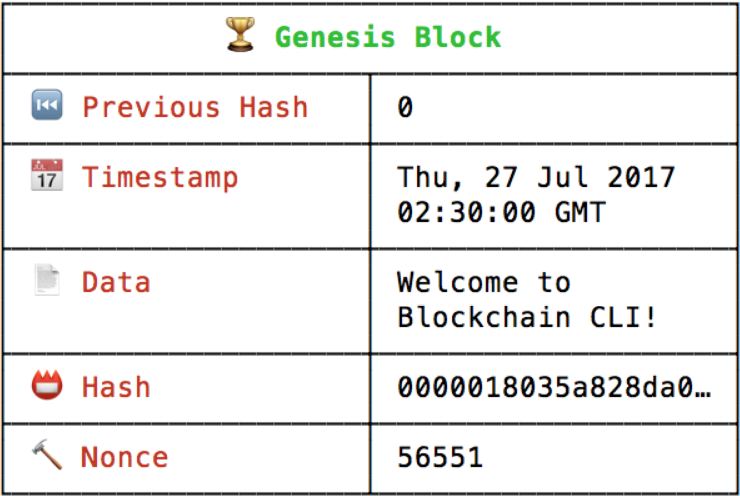The height and width of the screenshot is (496, 740).
Task: Click the Hash label
Action: click(116, 387)
